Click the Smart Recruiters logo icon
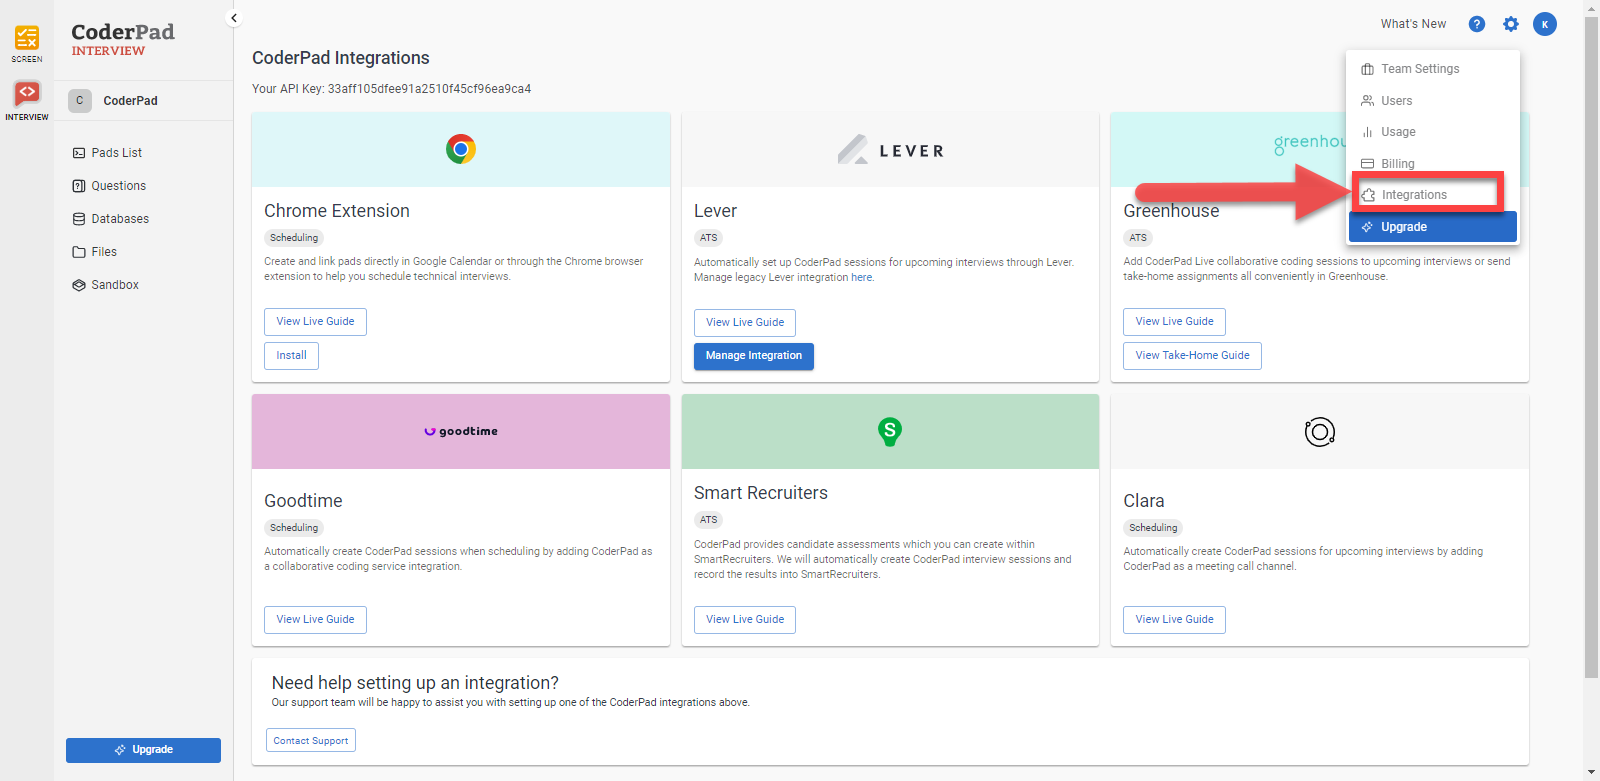Screen dimensions: 1600x781 [x=889, y=431]
